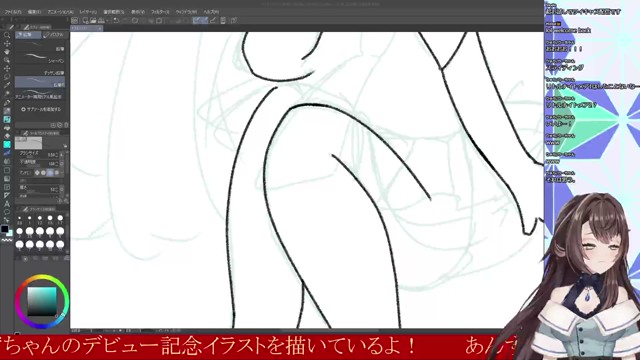Select the Move layer tool
Image resolution: width=640 pixels, height=360 pixels.
7,68
